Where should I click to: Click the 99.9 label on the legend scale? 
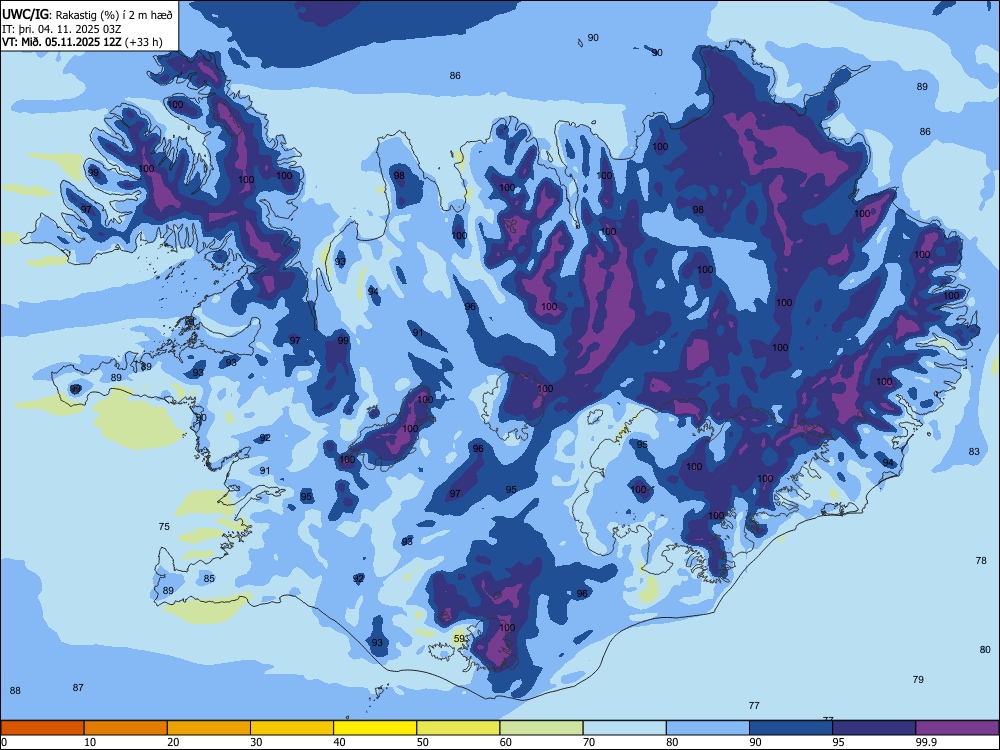pyautogui.click(x=925, y=742)
